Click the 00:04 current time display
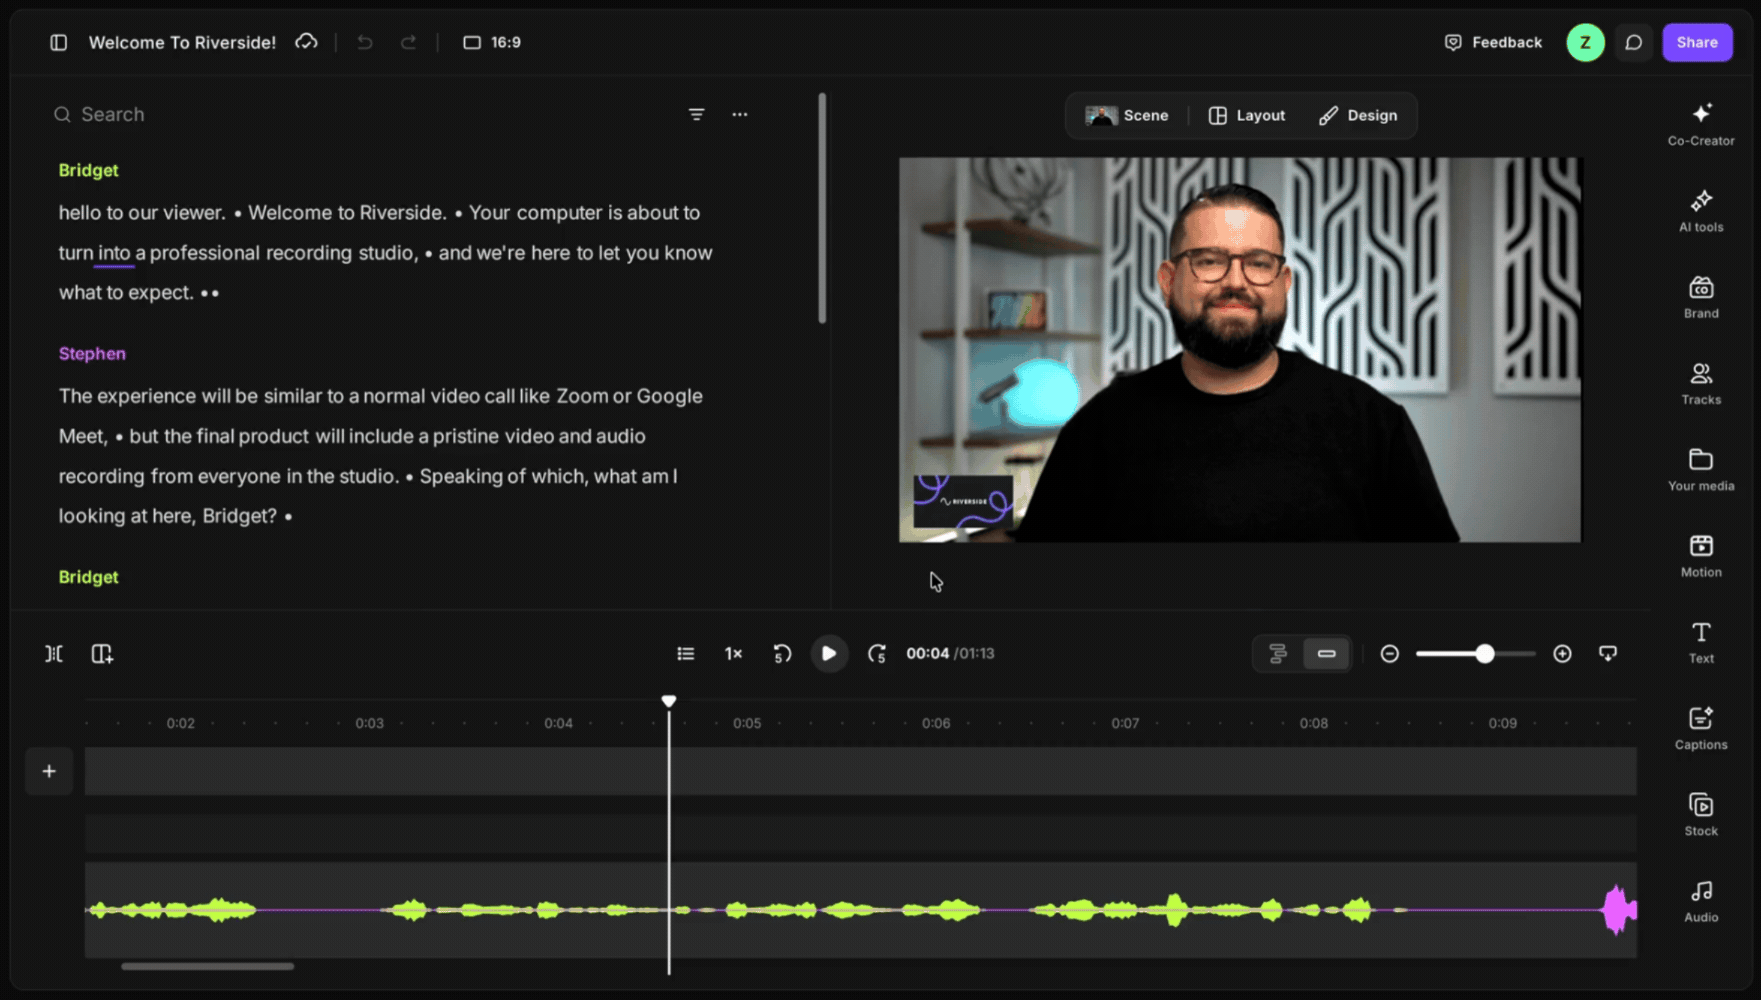This screenshot has height=1000, width=1761. pos(927,653)
